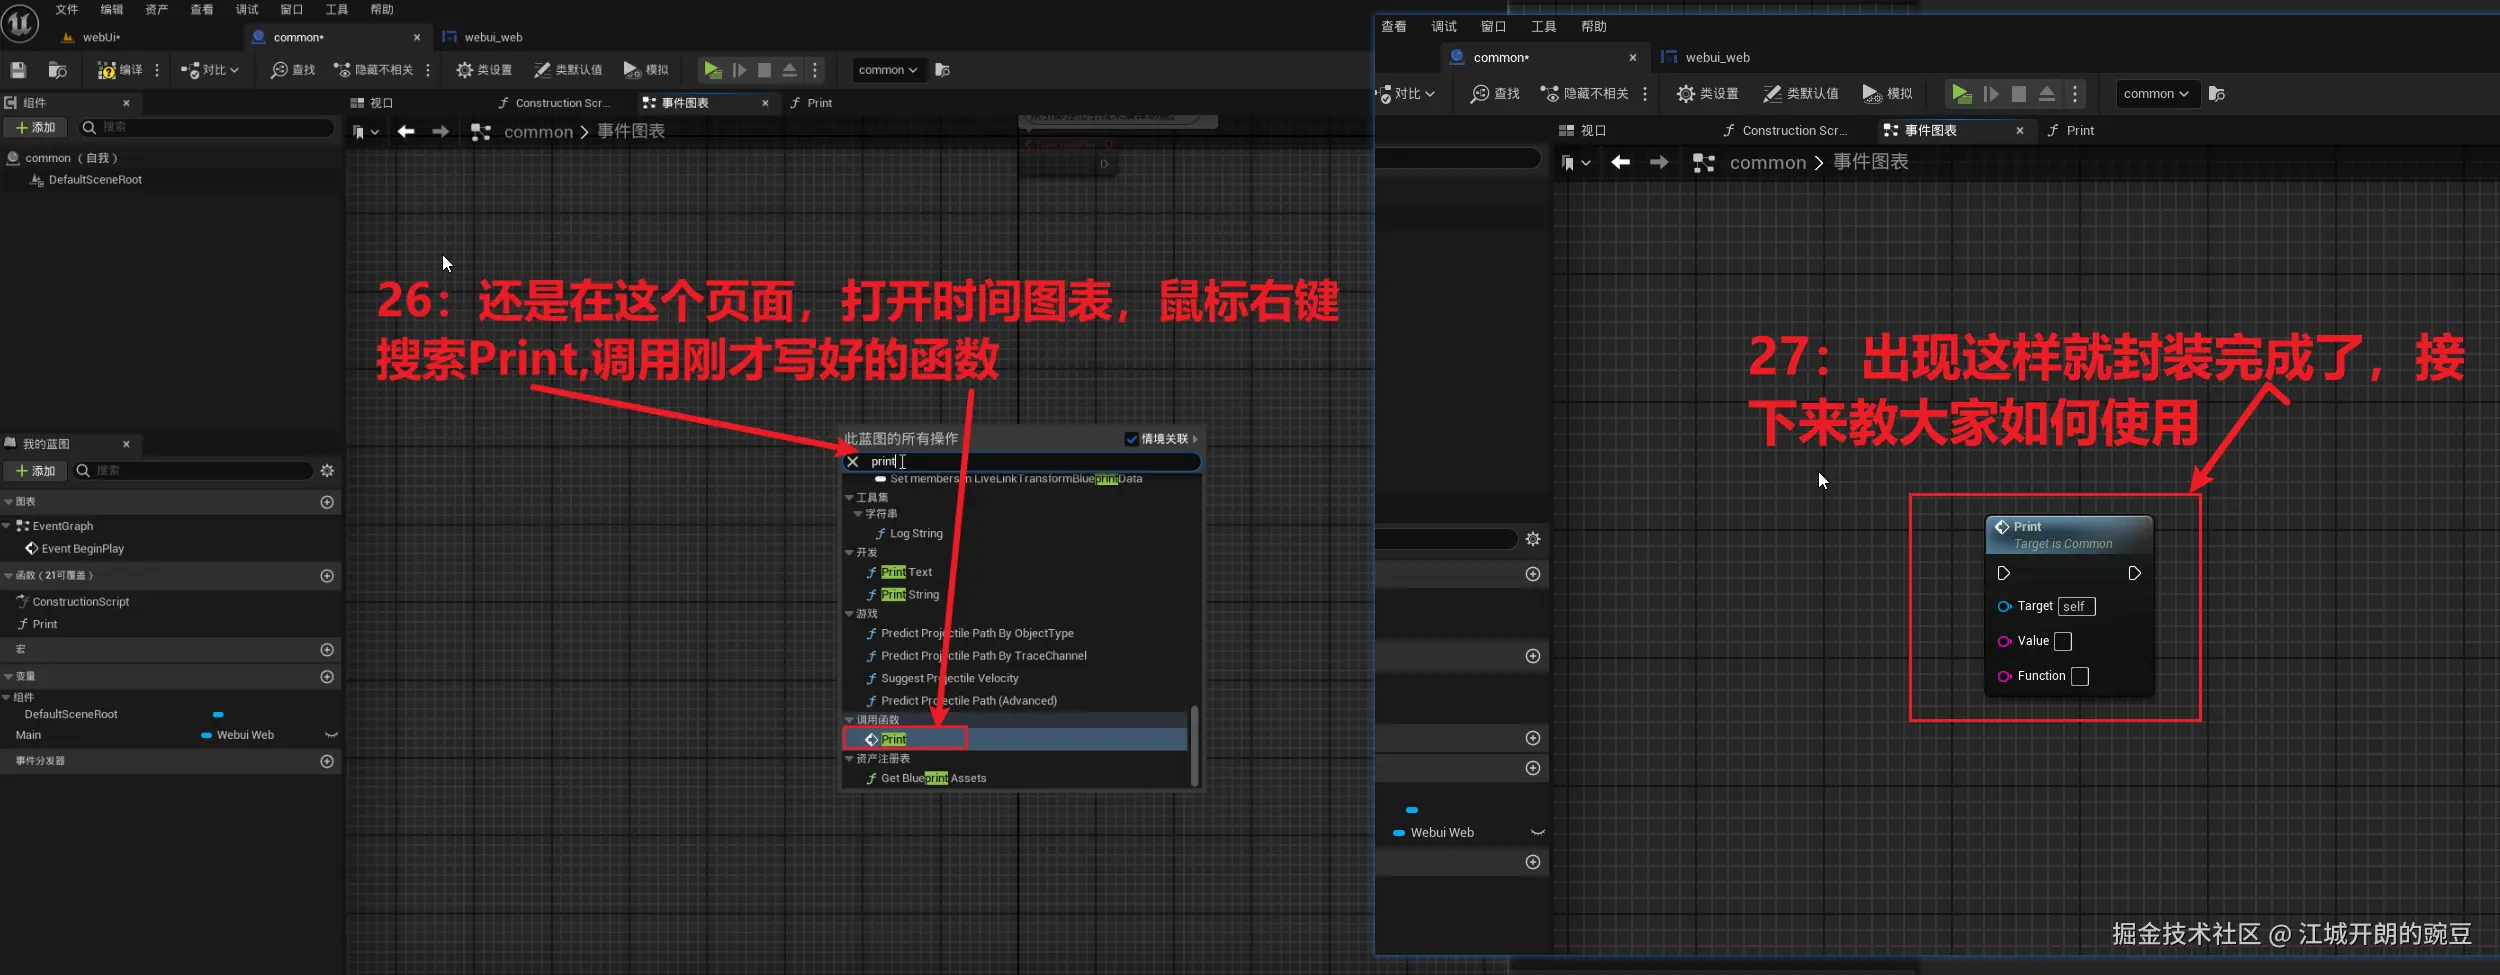
Task: Click 添加 button in the 组件 panel
Action: point(35,127)
